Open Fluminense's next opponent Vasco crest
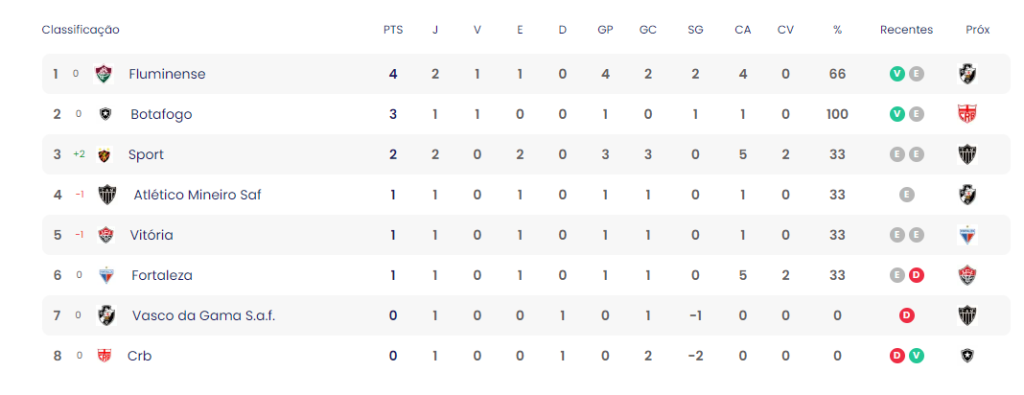The image size is (1024, 395). pyautogui.click(x=967, y=74)
